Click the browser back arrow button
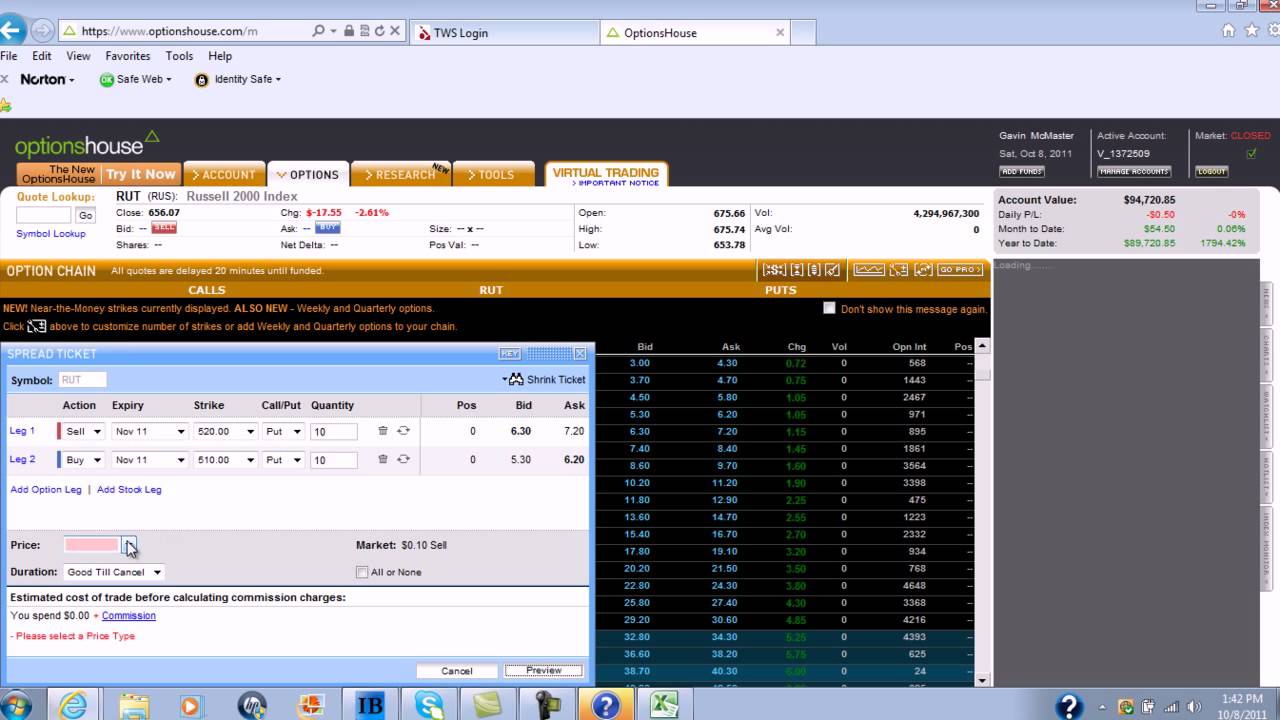This screenshot has width=1280, height=720. pyautogui.click(x=10, y=30)
